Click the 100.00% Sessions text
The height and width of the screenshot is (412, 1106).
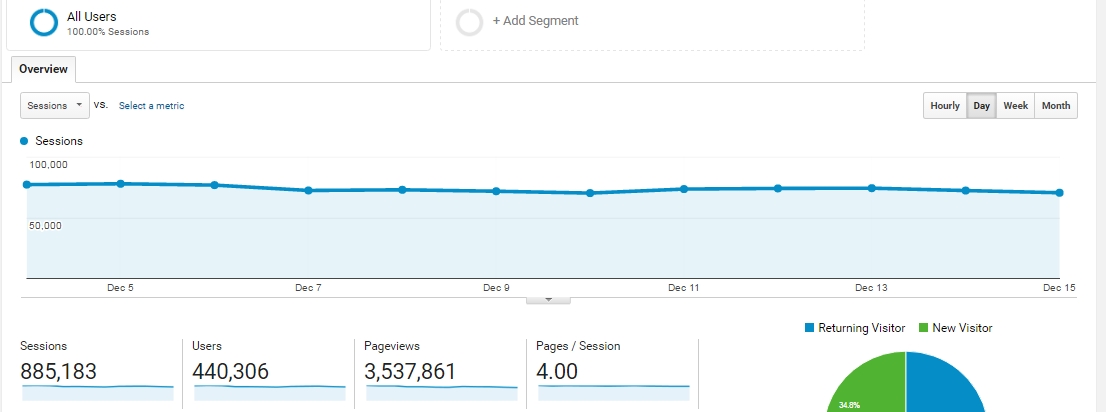[x=108, y=32]
